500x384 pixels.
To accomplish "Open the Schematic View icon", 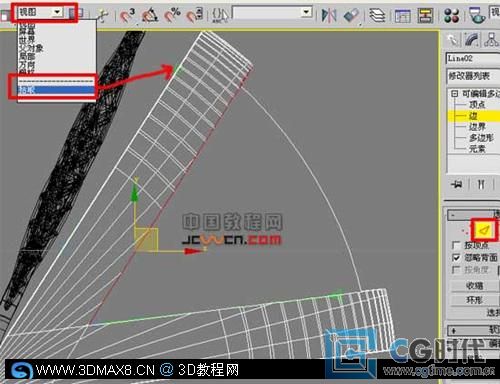I will (425, 15).
